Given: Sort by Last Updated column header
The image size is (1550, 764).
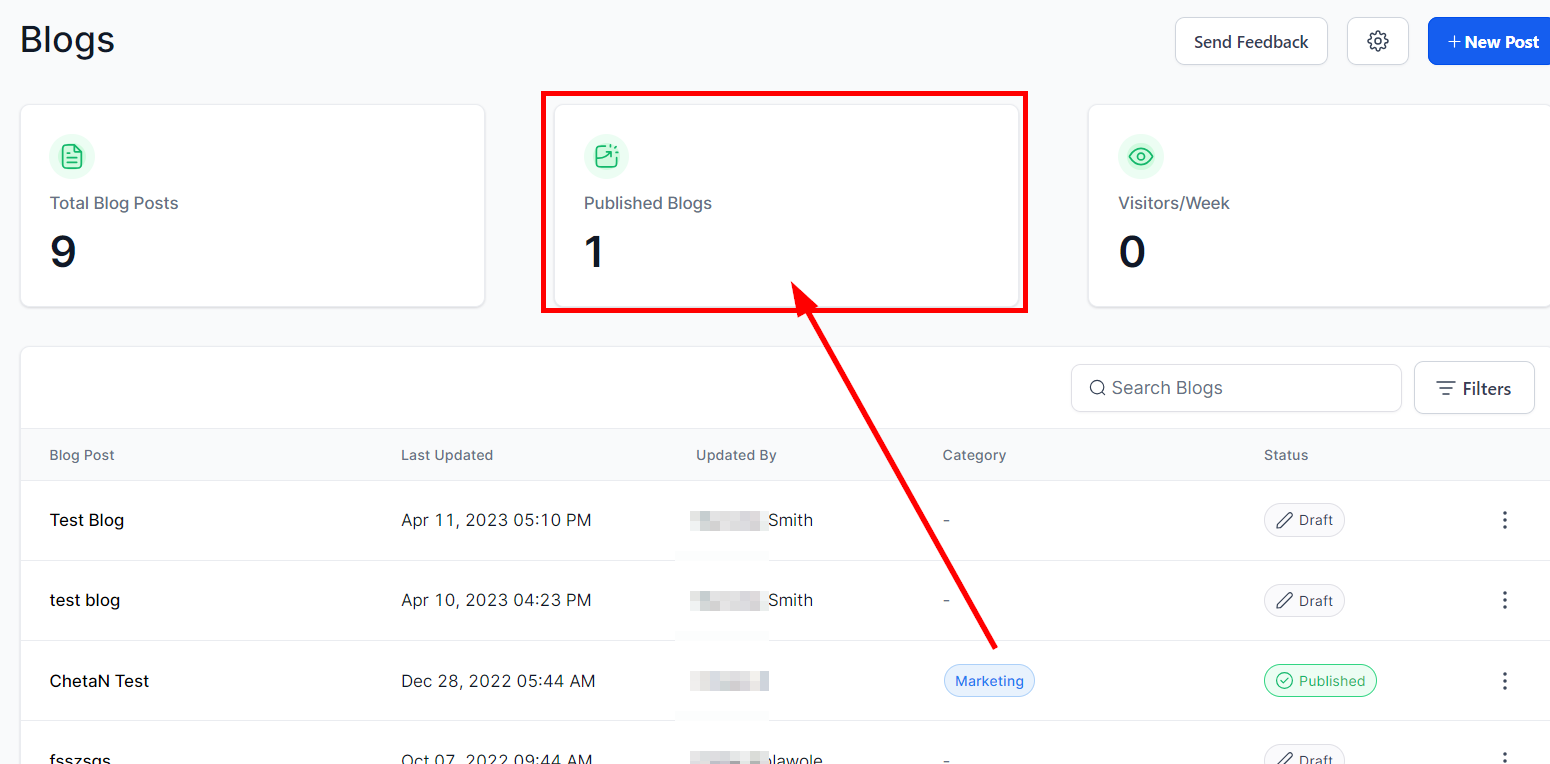Looking at the screenshot, I should coord(447,455).
